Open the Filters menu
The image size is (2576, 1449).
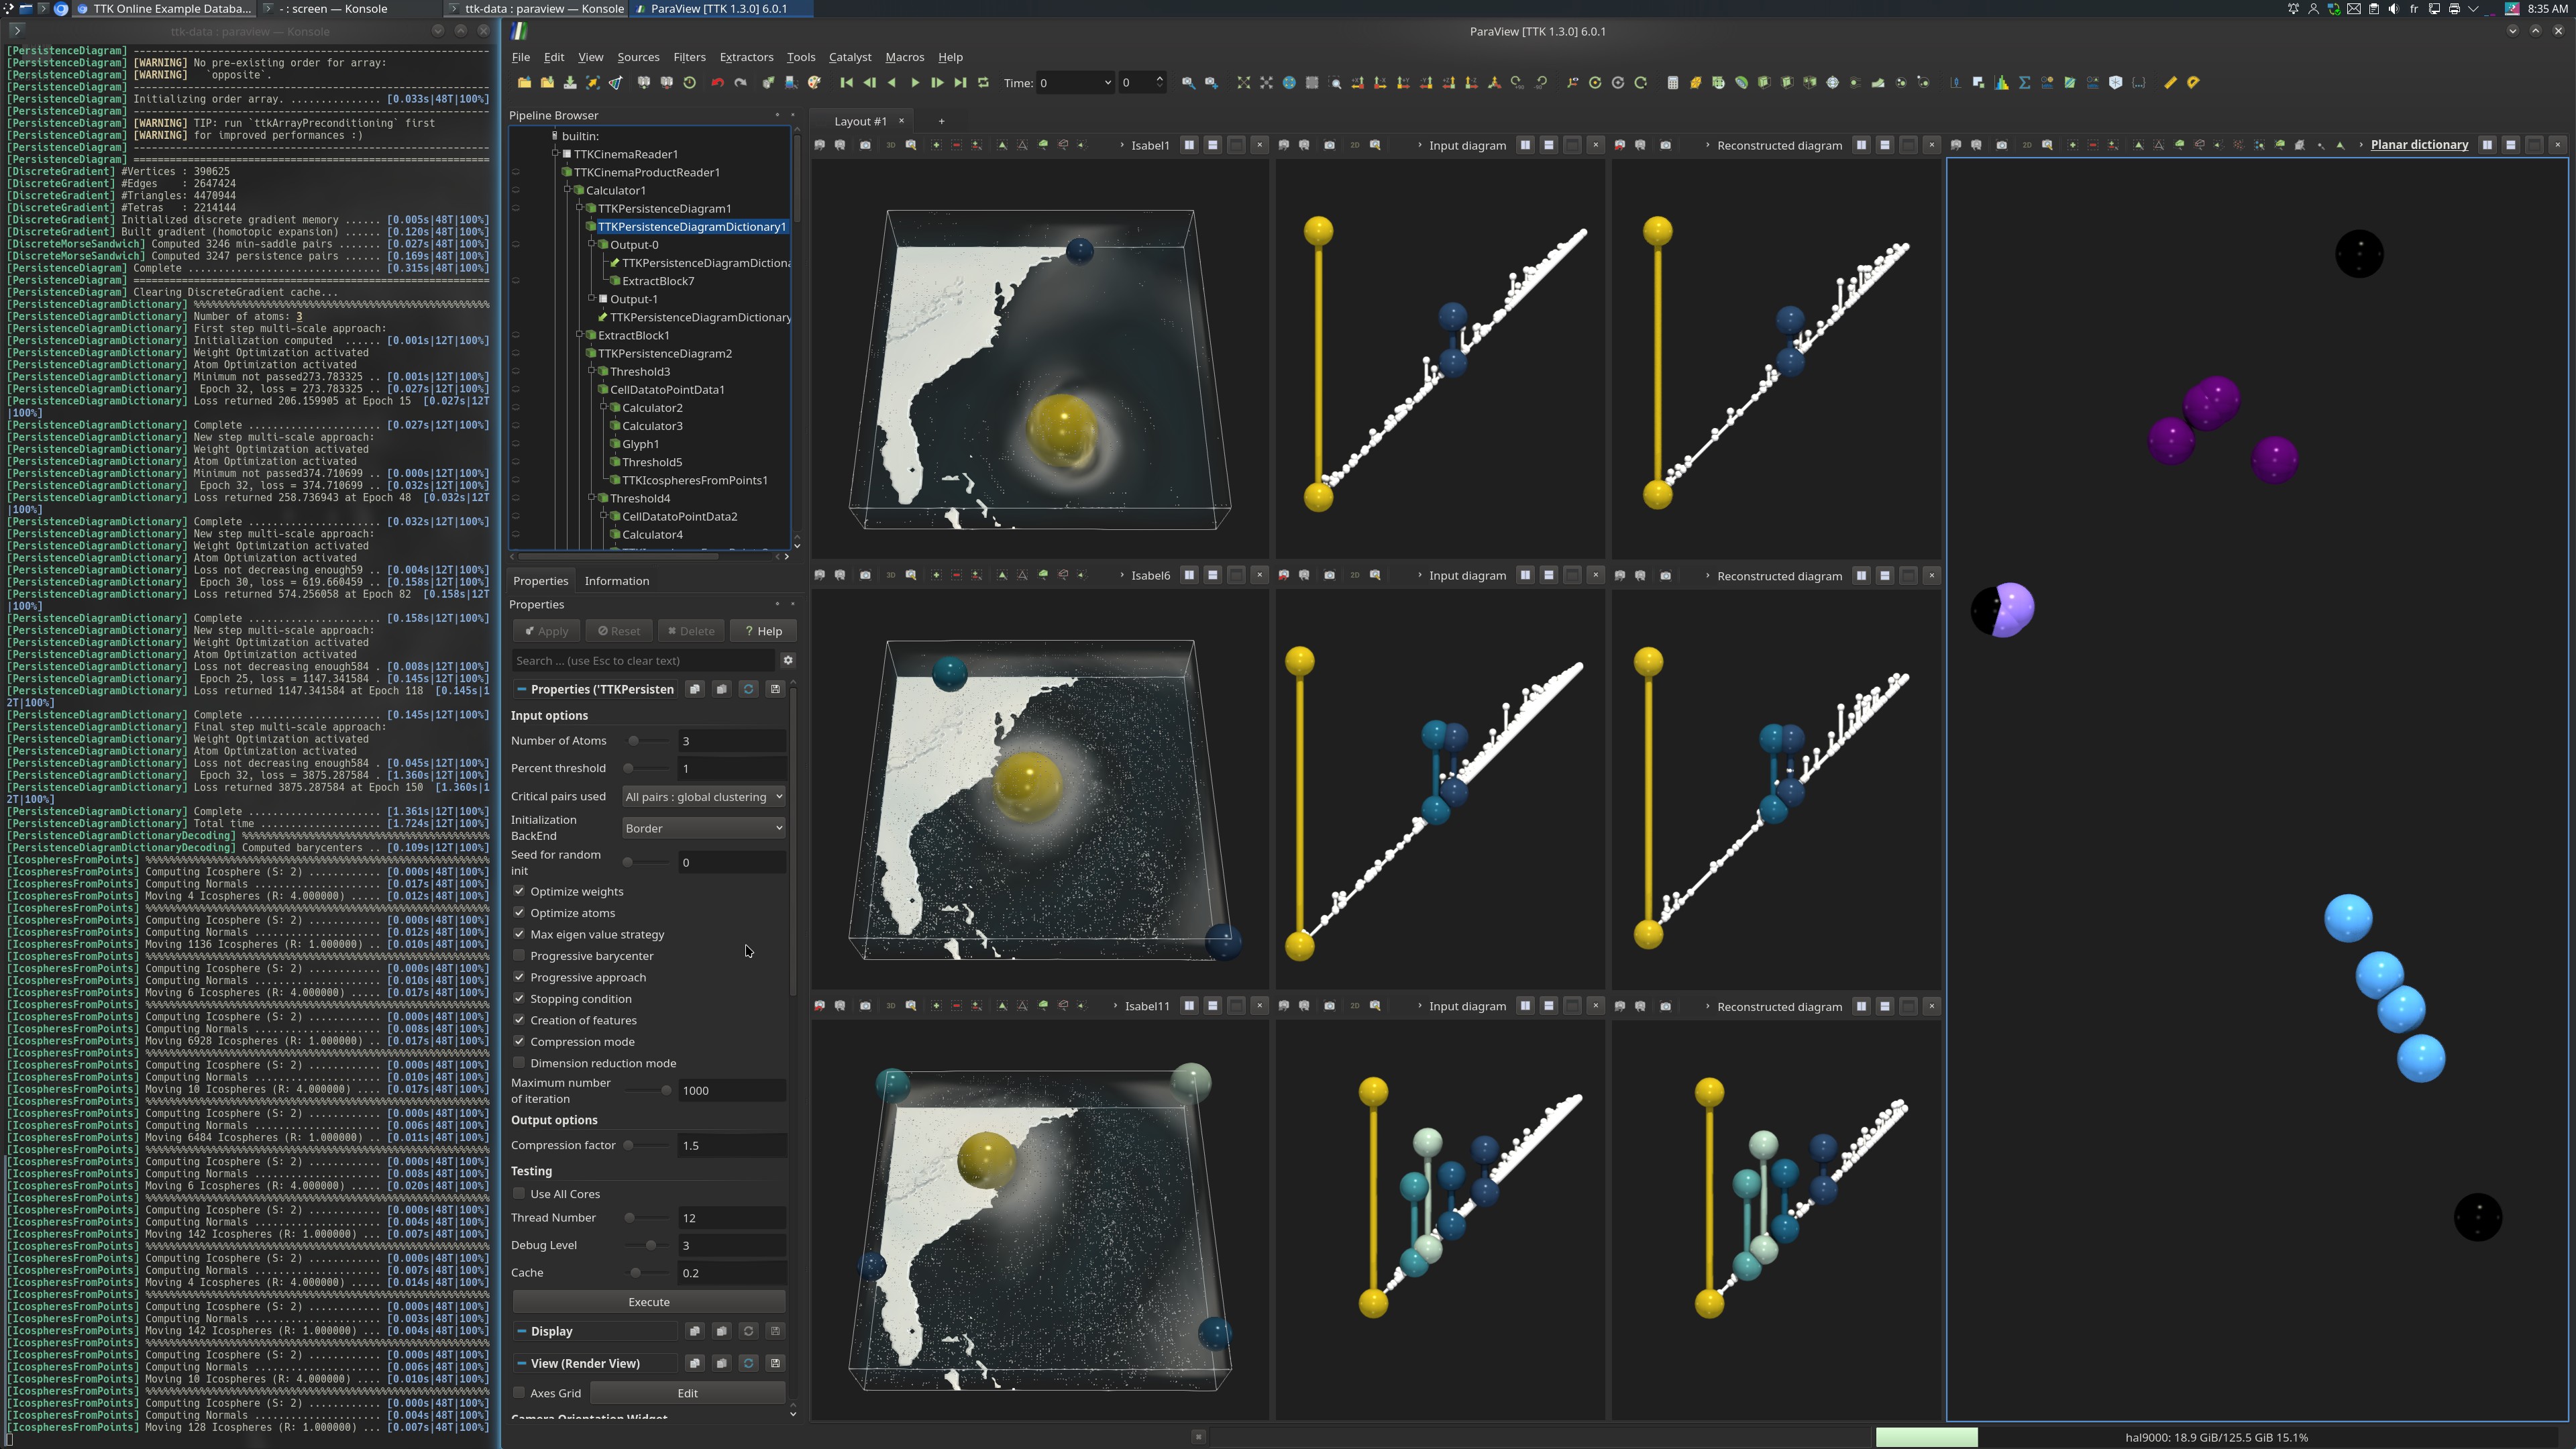(x=689, y=57)
